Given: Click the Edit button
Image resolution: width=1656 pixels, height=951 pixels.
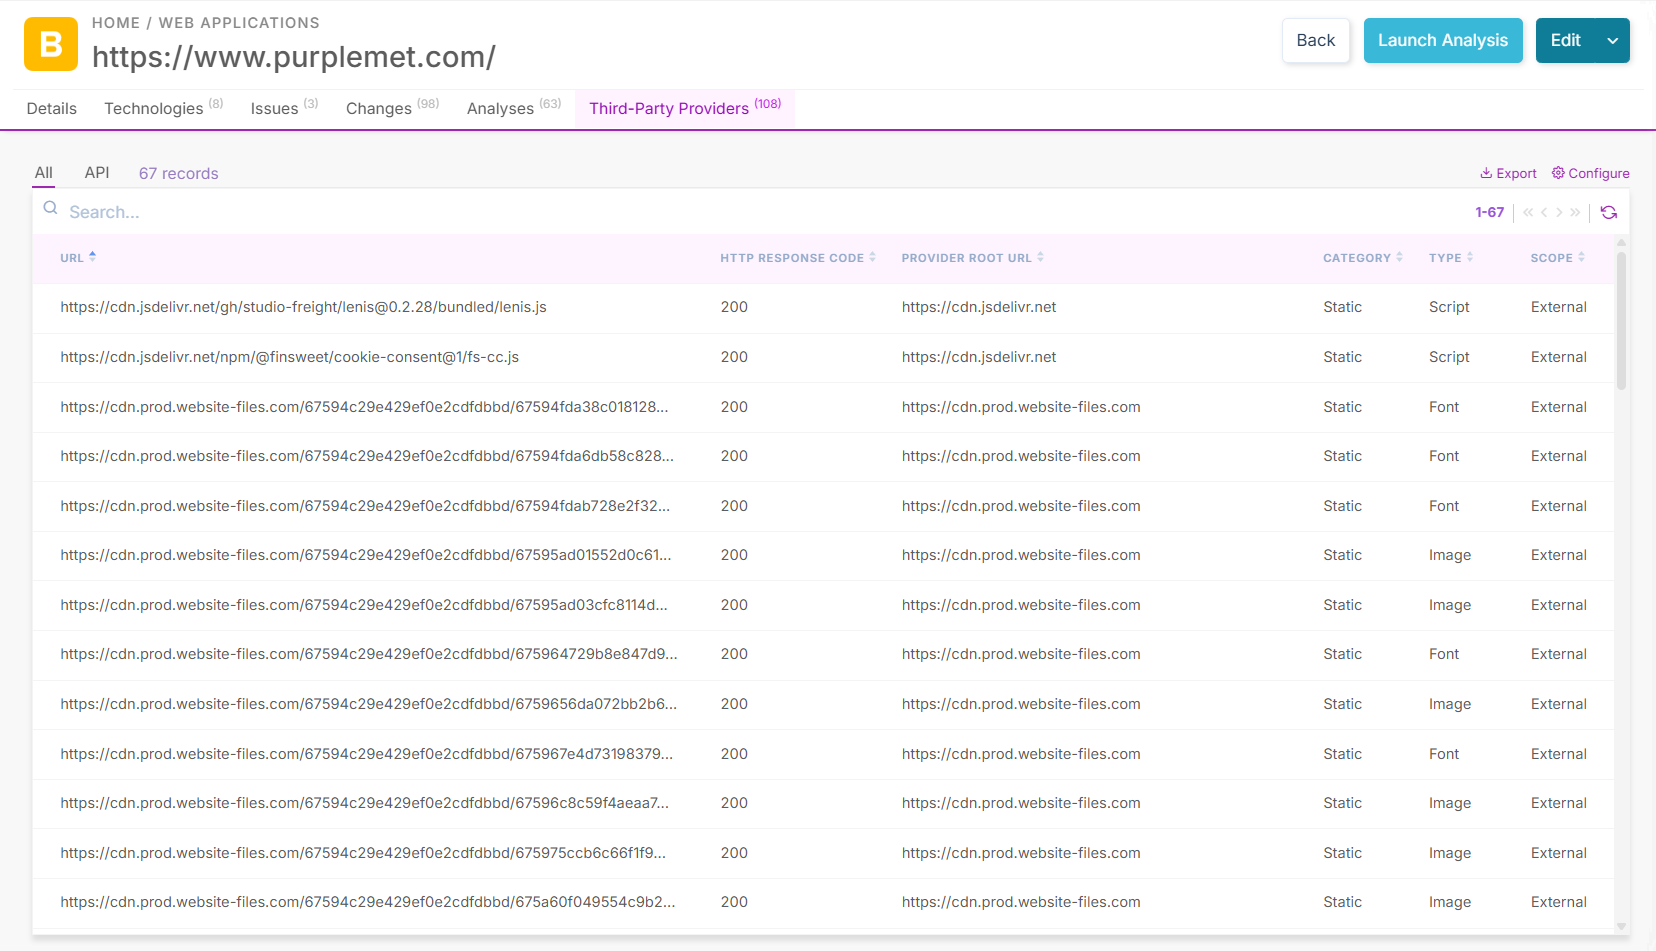Looking at the screenshot, I should pos(1566,41).
